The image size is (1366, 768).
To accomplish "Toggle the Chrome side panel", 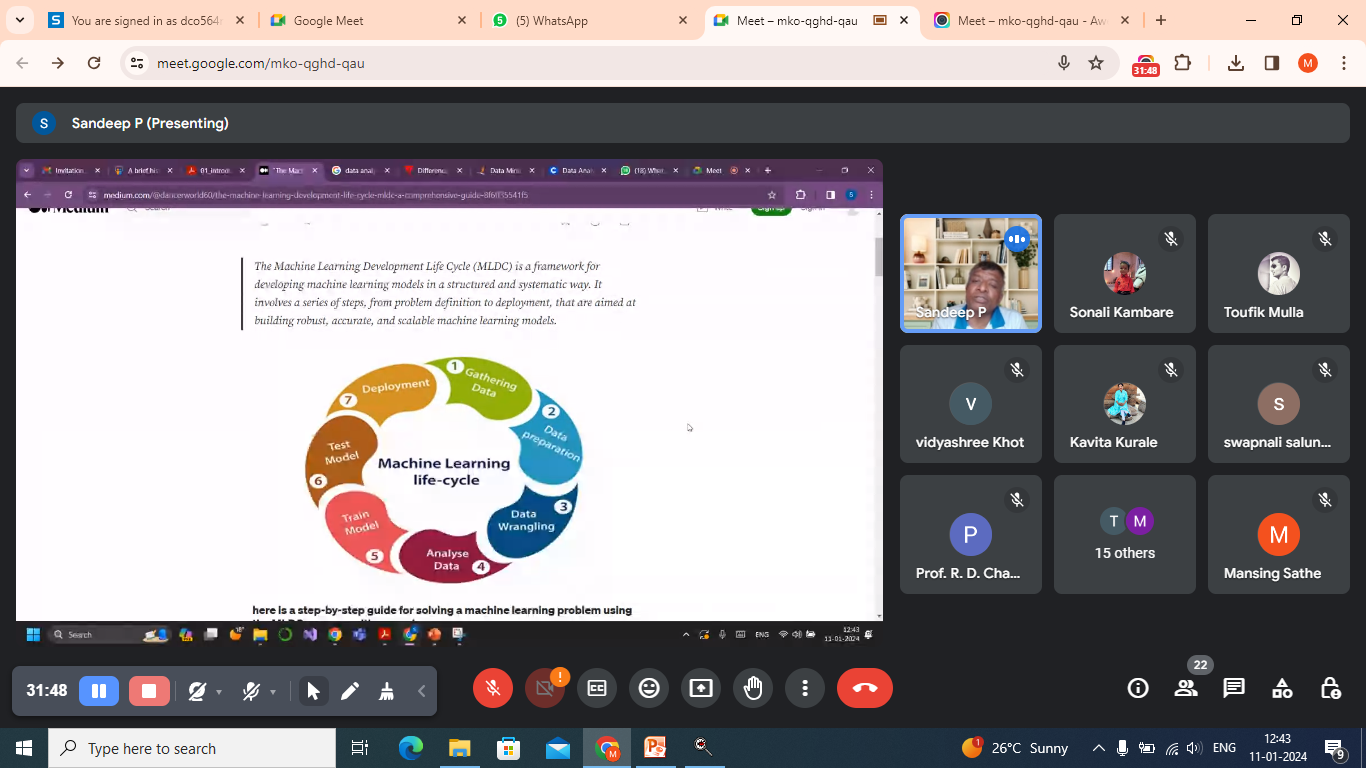I will click(x=1272, y=63).
